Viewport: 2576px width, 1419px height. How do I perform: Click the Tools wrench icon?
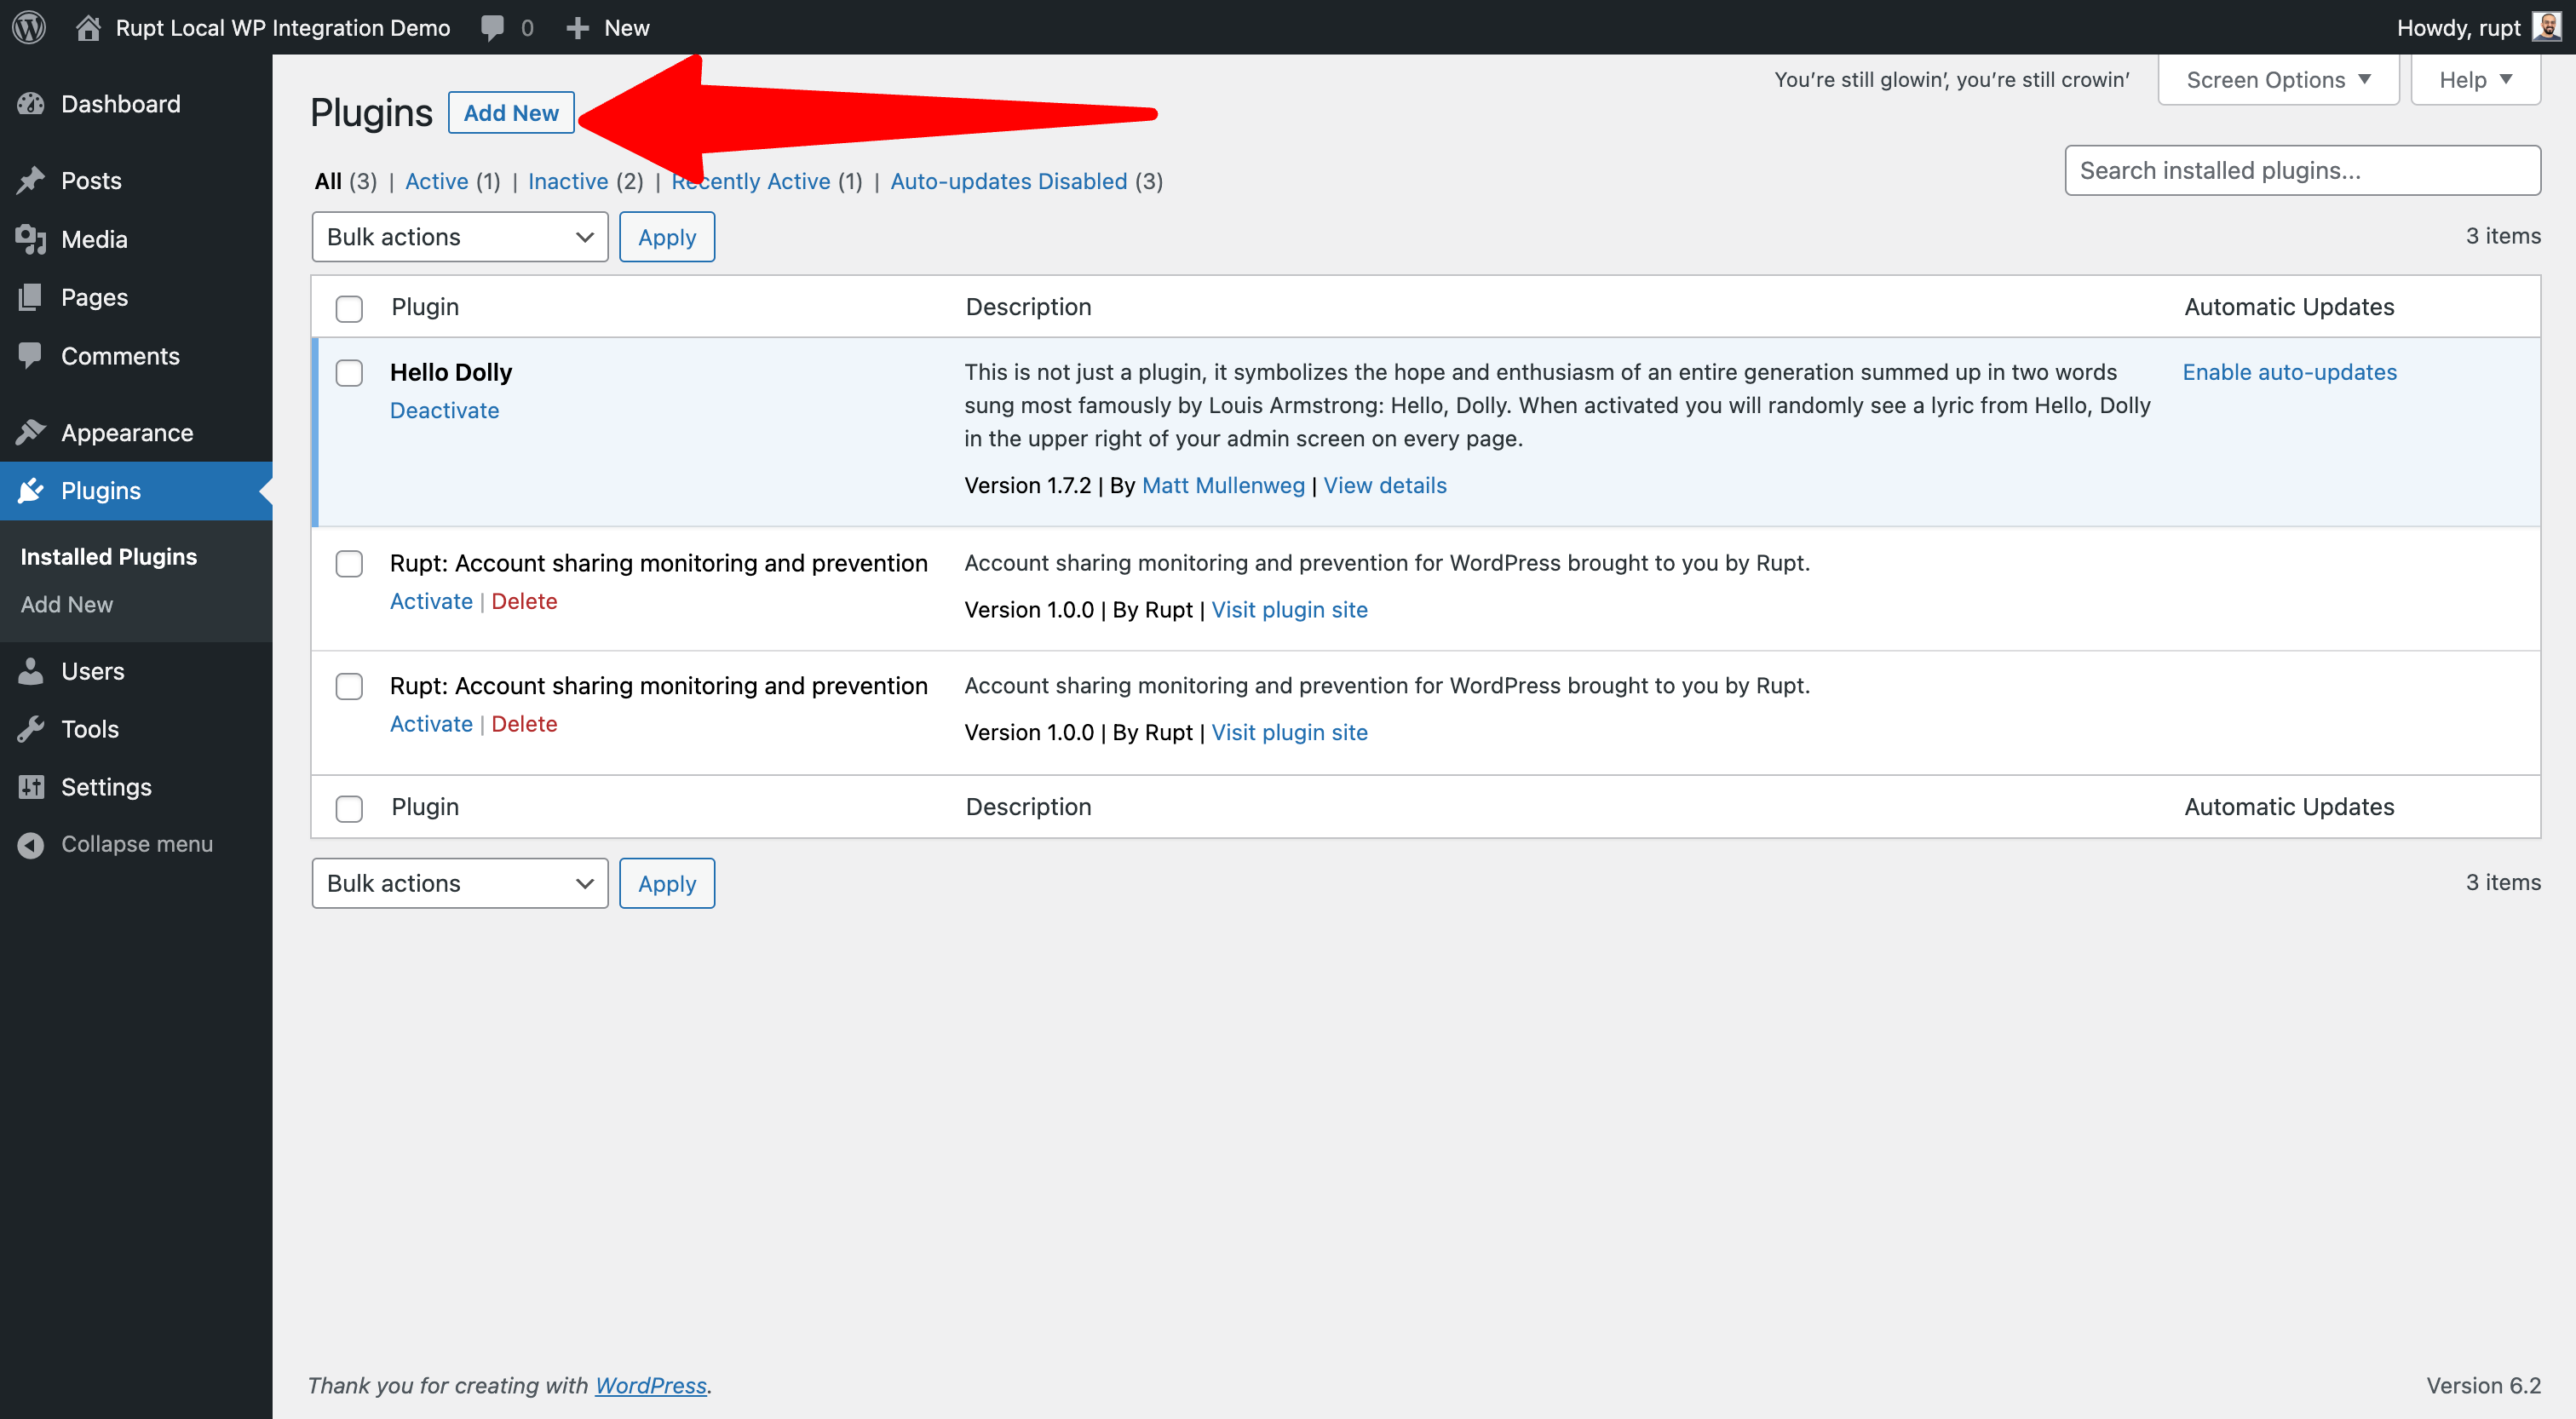click(31, 729)
